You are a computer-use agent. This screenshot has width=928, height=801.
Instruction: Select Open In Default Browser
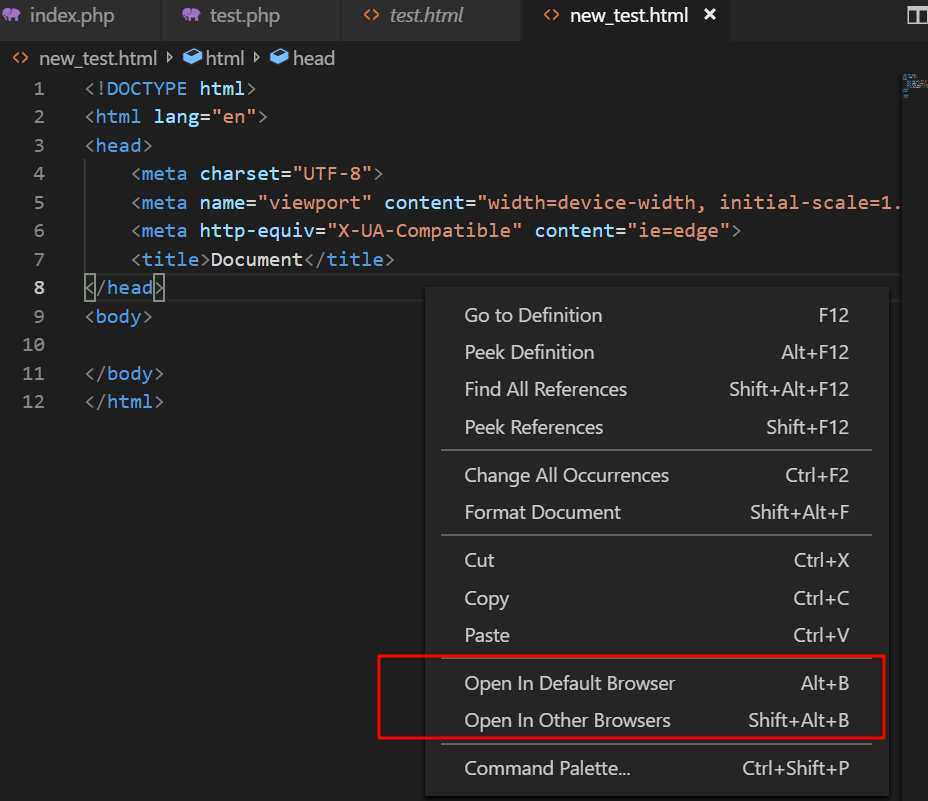click(656, 684)
